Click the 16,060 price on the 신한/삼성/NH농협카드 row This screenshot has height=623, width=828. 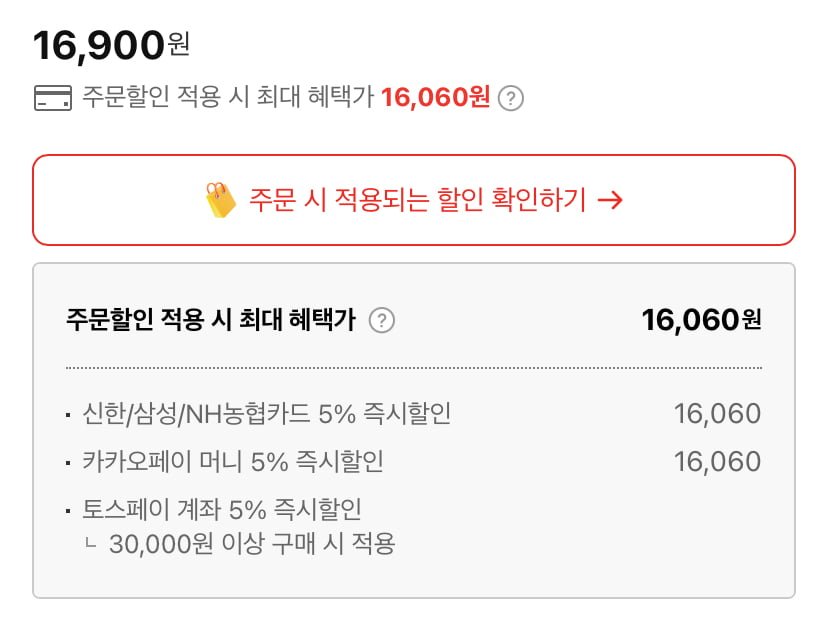point(717,413)
